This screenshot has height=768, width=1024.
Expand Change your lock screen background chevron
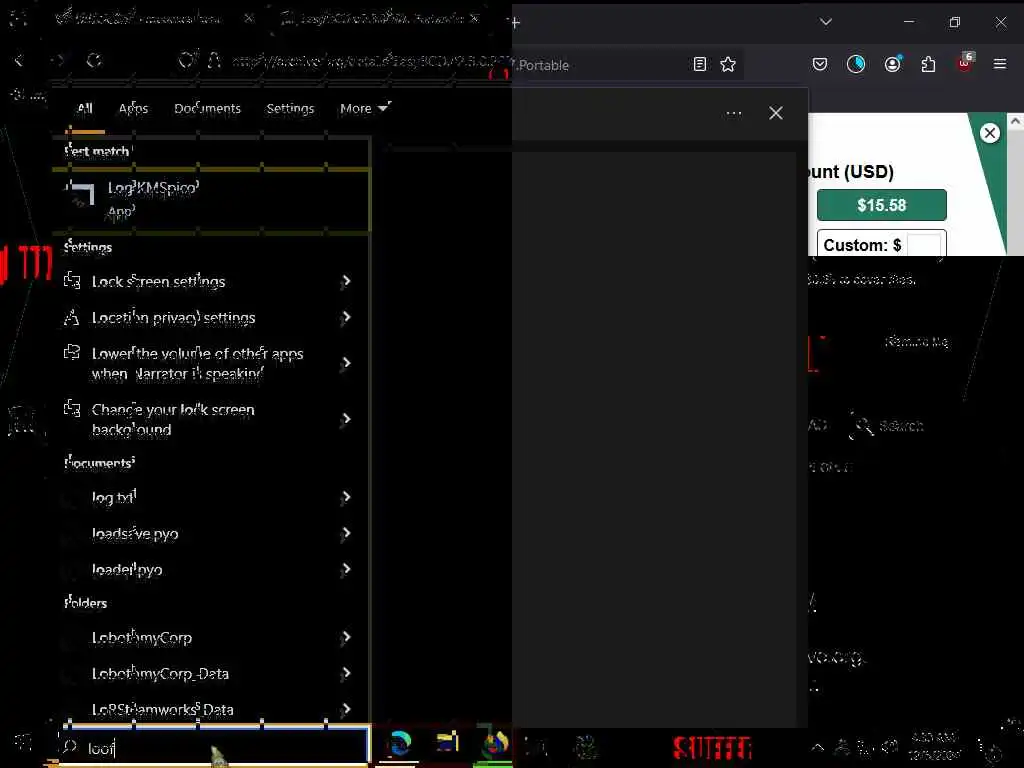(346, 419)
